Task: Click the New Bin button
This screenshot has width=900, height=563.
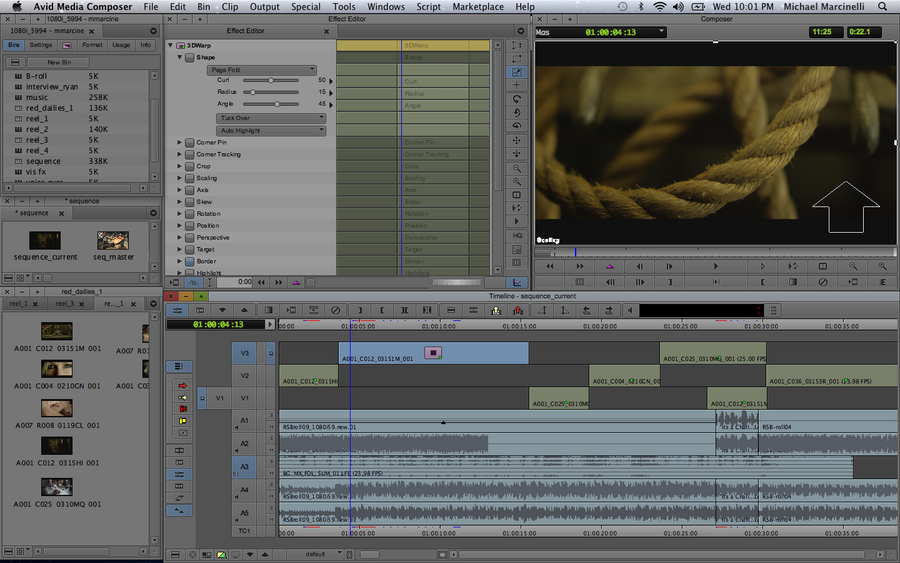Action: pos(59,62)
